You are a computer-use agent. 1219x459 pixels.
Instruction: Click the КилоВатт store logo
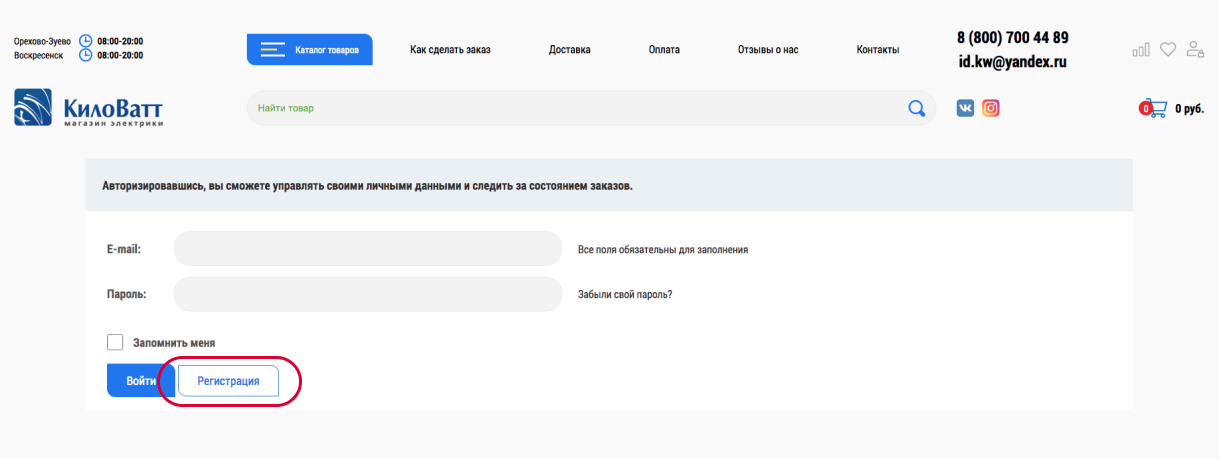[x=89, y=108]
